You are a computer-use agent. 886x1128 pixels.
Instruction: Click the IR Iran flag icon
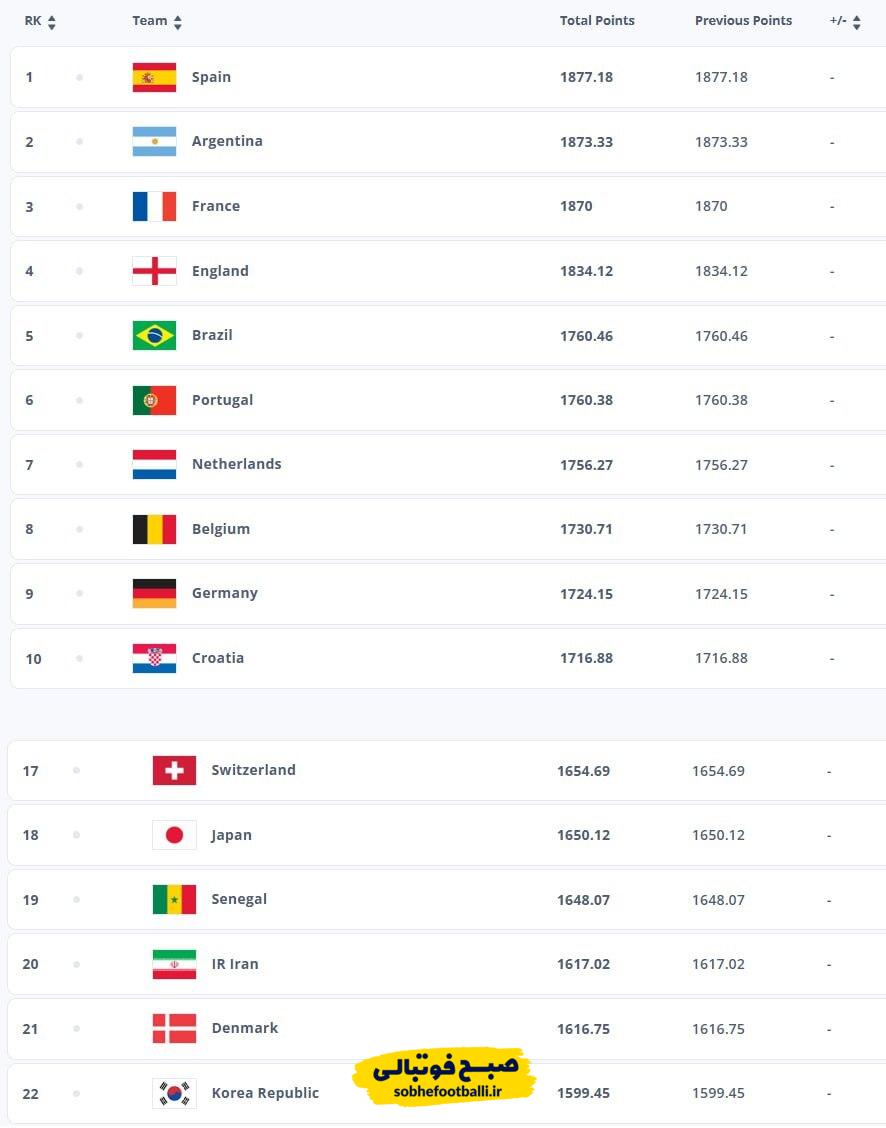174,964
